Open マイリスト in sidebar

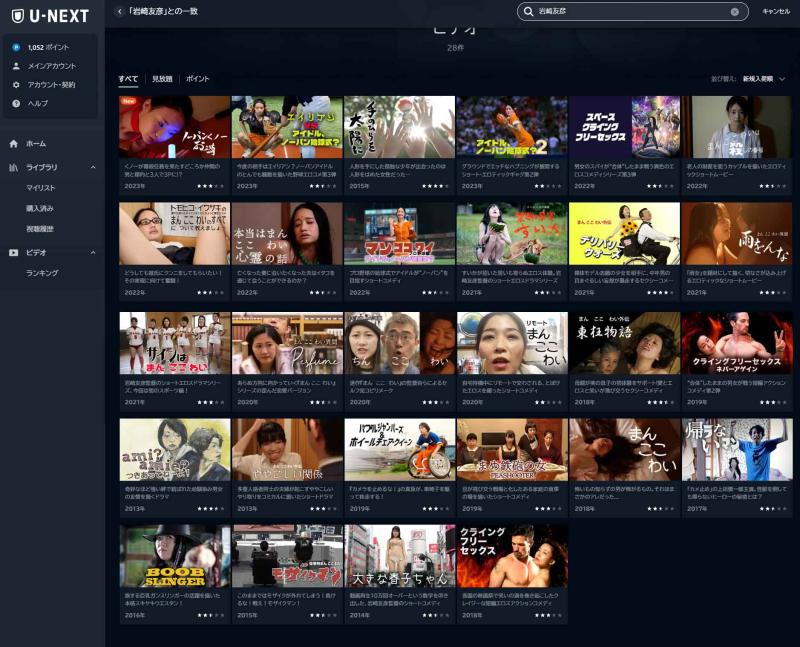tap(41, 188)
